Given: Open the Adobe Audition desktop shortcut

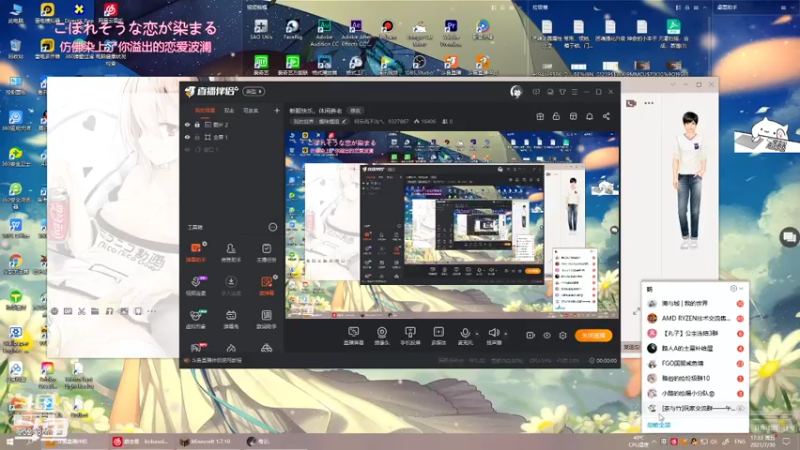Looking at the screenshot, I should [x=324, y=33].
